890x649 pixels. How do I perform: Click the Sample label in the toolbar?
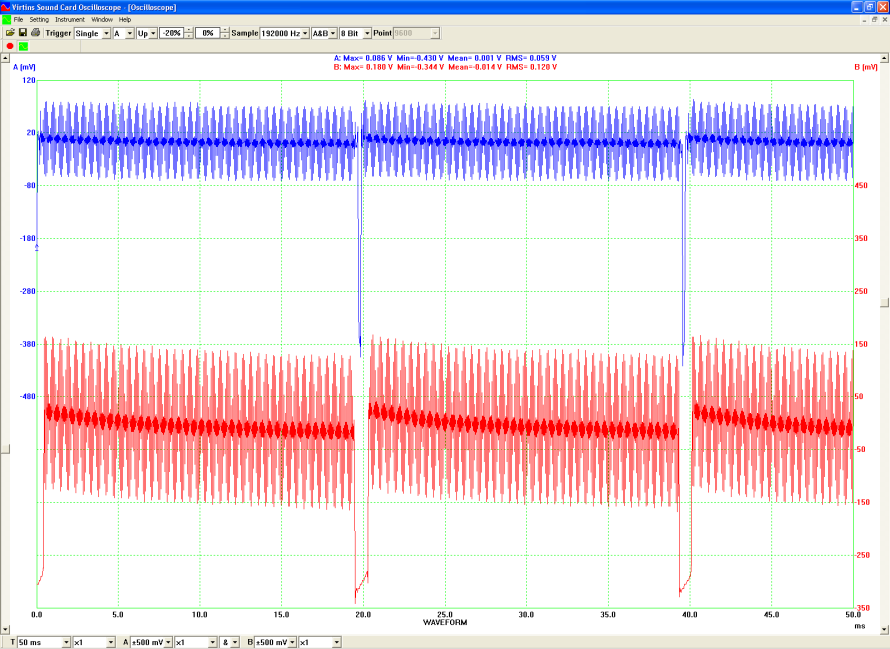point(245,33)
